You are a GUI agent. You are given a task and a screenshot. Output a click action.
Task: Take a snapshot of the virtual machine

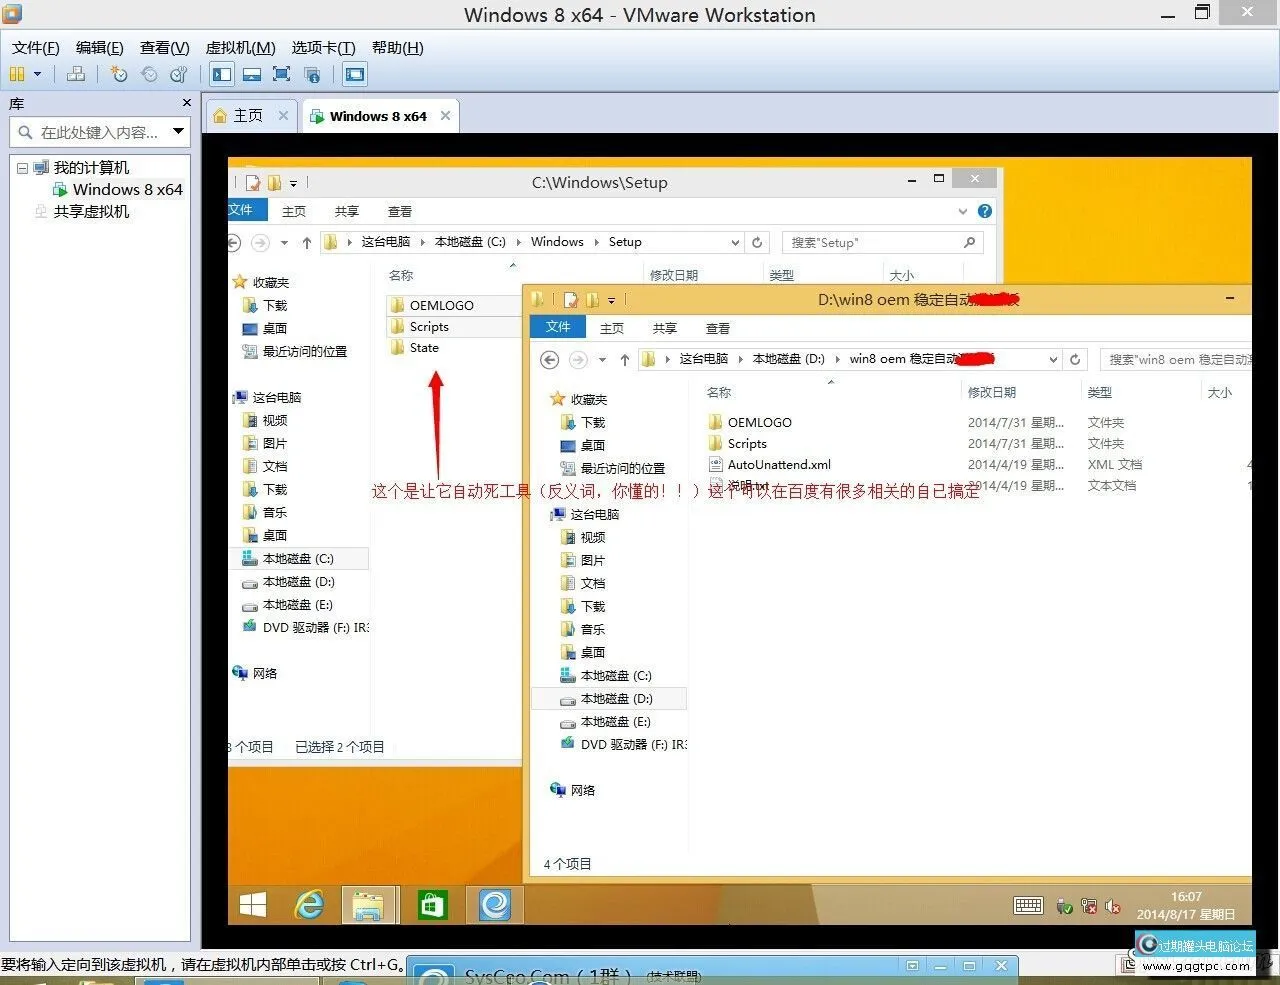coord(120,74)
